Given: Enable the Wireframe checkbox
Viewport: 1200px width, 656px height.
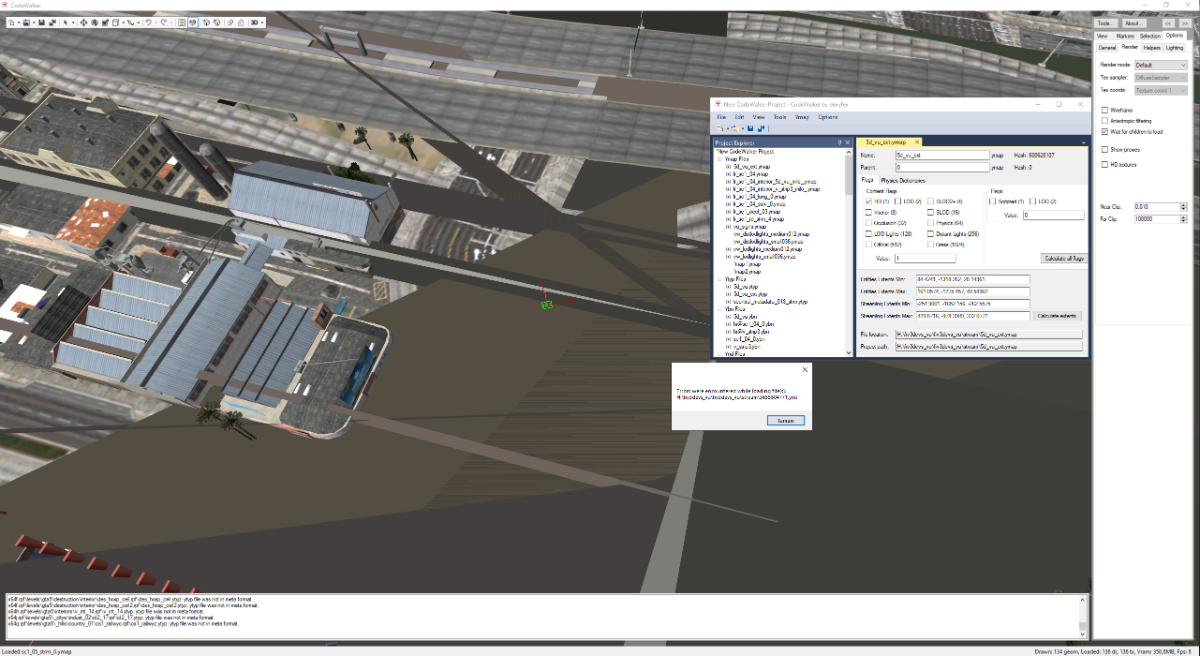Looking at the screenshot, I should point(1104,110).
